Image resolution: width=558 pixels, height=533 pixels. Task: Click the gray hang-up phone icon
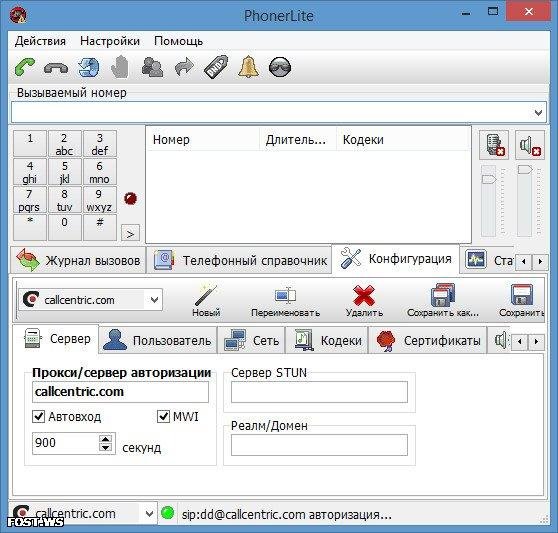click(56, 68)
